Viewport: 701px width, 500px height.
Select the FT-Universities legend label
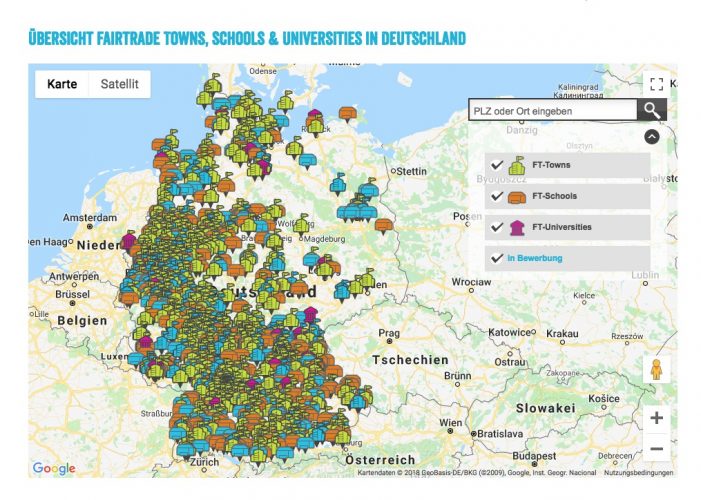[562, 227]
